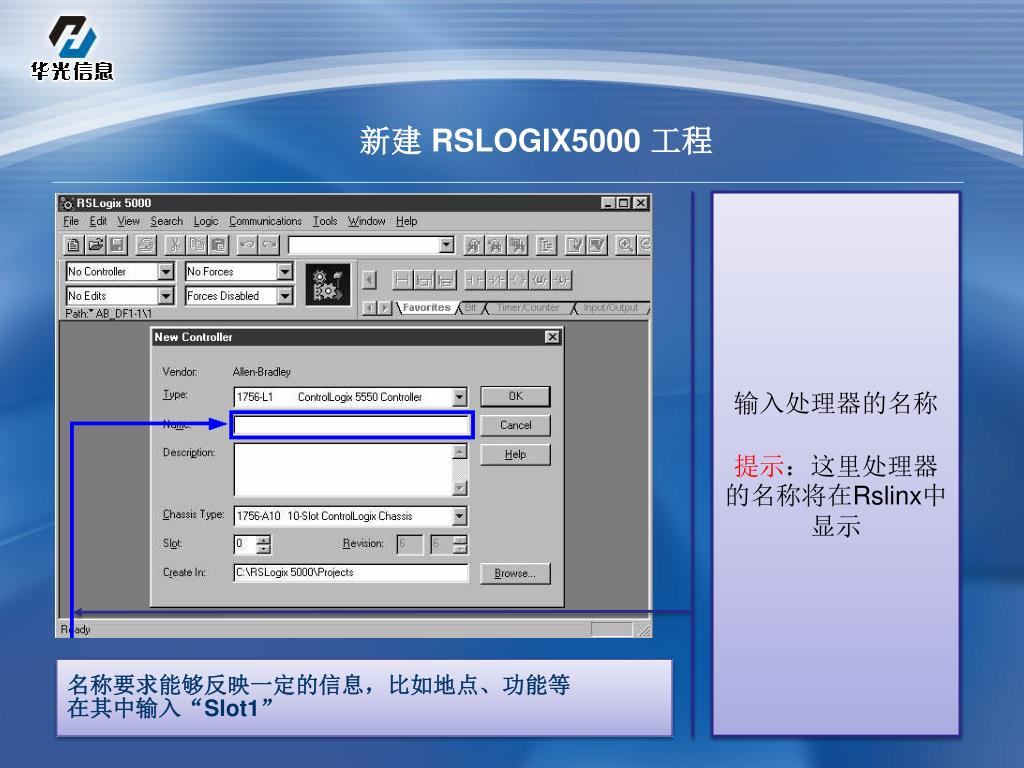Insert an Examine On (XIC) contact
The width and height of the screenshot is (1024, 768).
point(475,280)
